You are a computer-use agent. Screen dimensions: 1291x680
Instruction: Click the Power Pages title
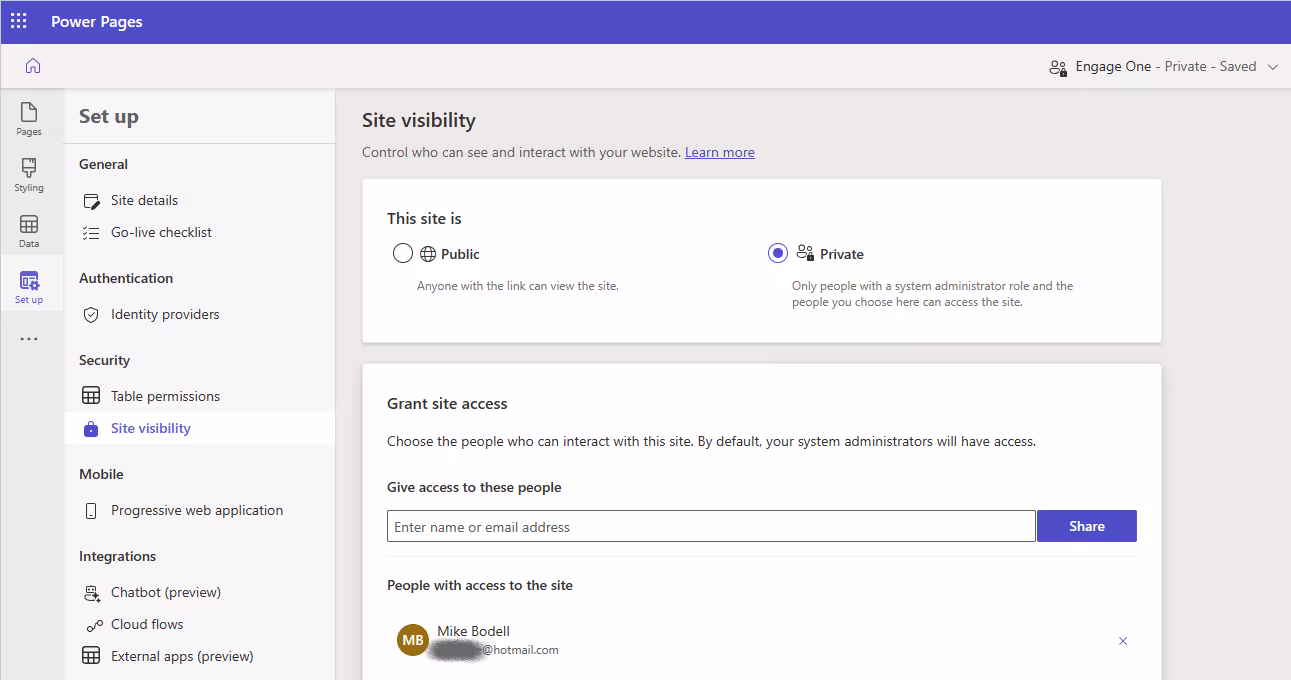pos(97,22)
